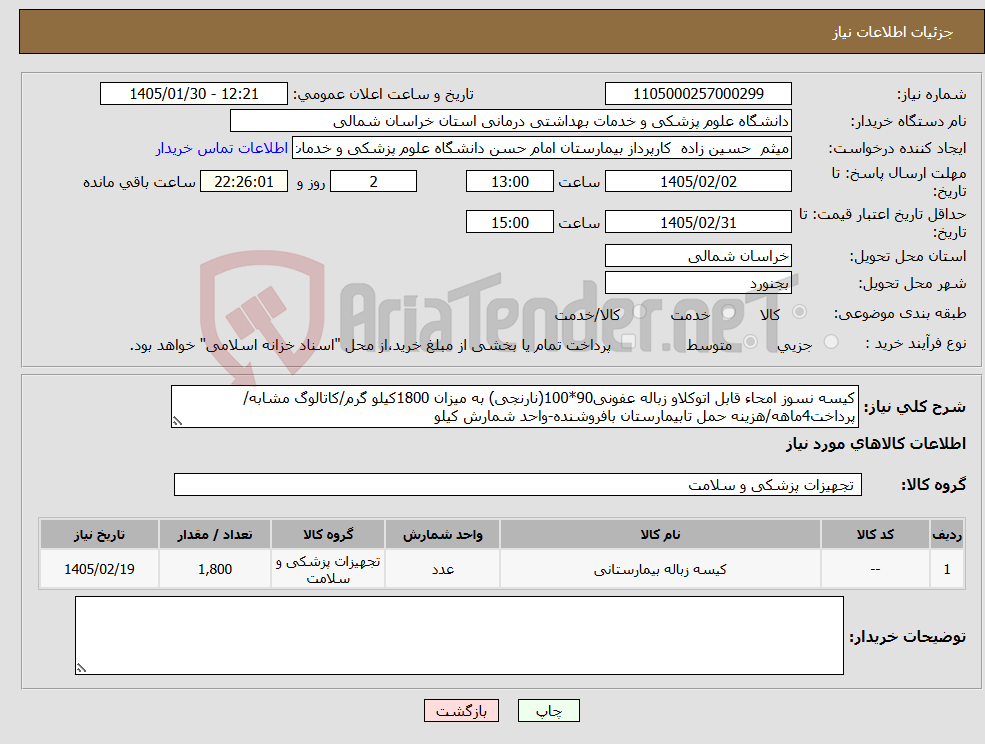Viewport: 985px width, 744px height.
Task: Click the price validity time 15:00
Action: [509, 222]
